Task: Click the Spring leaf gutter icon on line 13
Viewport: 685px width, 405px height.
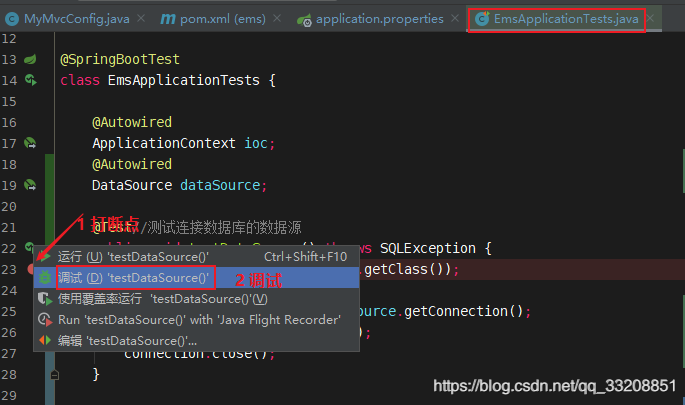Action: click(x=30, y=59)
